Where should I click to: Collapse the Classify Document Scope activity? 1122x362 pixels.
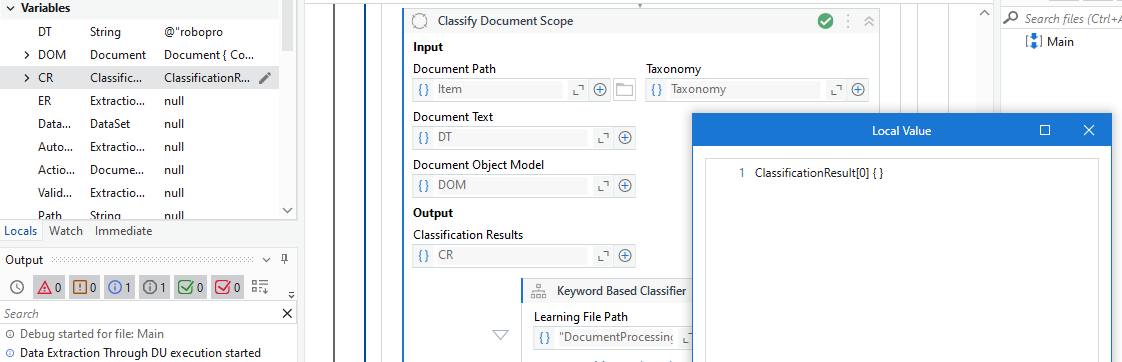(x=869, y=21)
